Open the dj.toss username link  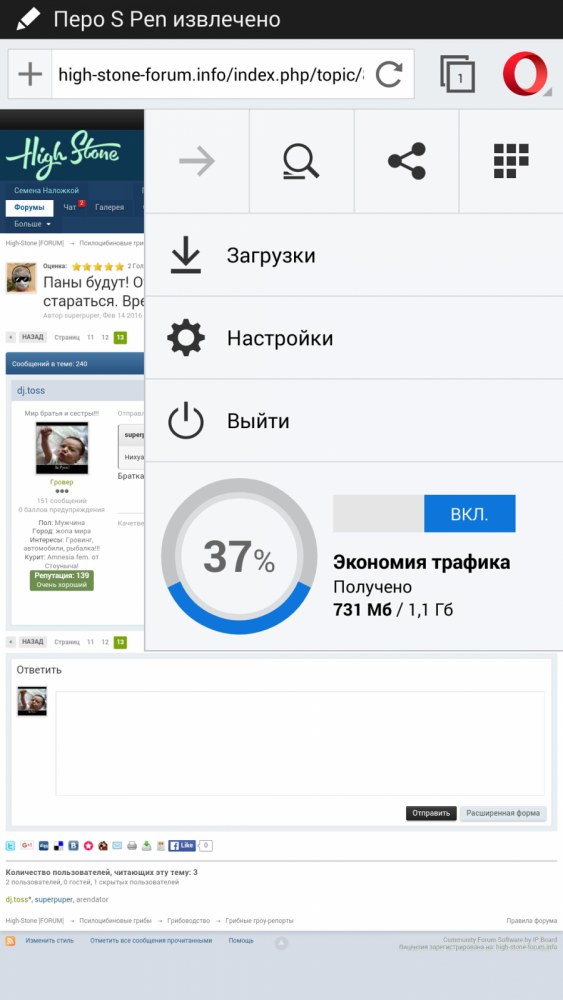31,390
